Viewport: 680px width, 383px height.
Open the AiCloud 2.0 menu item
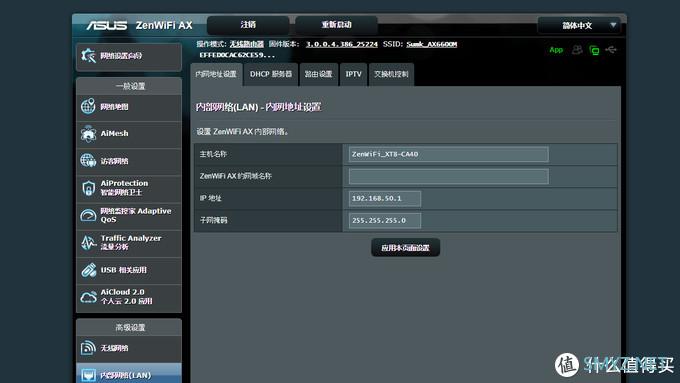(x=129, y=297)
